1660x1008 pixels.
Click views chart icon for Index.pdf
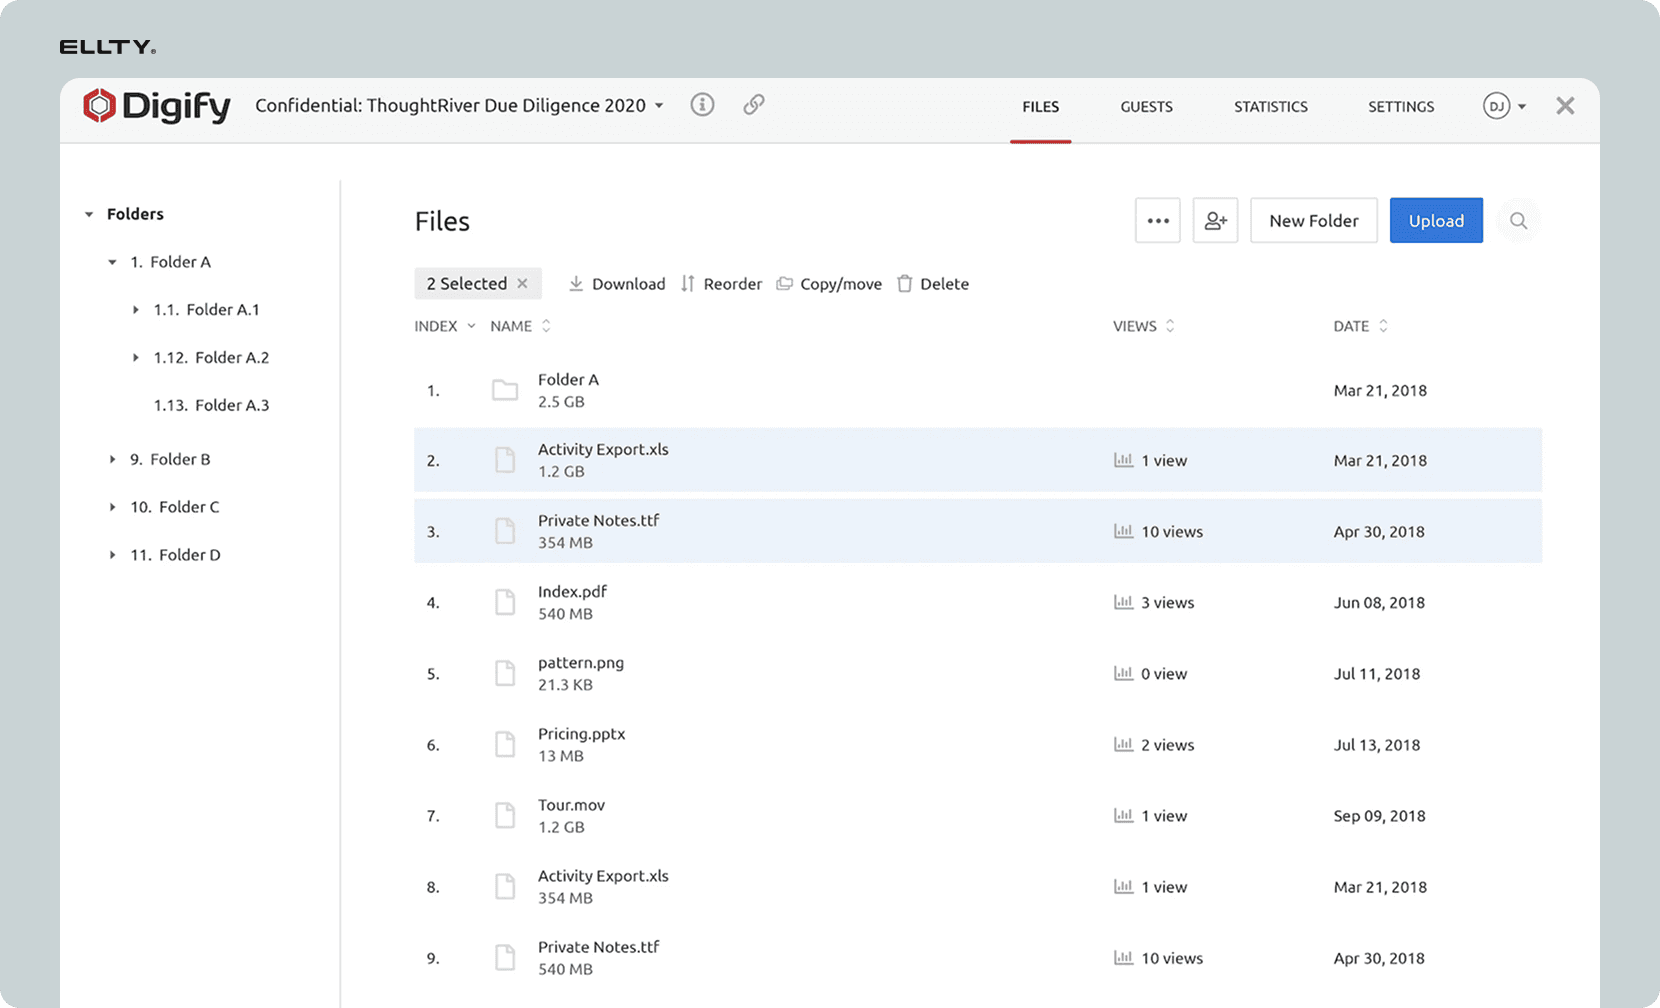[1123, 602]
